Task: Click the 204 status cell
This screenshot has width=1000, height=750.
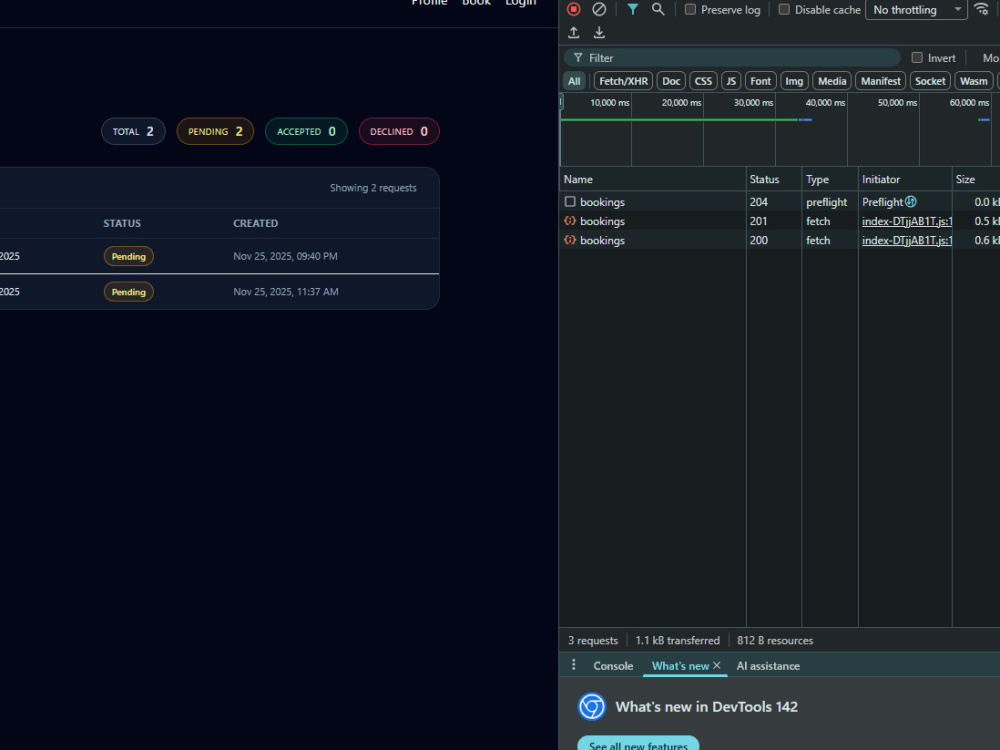Action: tap(758, 202)
